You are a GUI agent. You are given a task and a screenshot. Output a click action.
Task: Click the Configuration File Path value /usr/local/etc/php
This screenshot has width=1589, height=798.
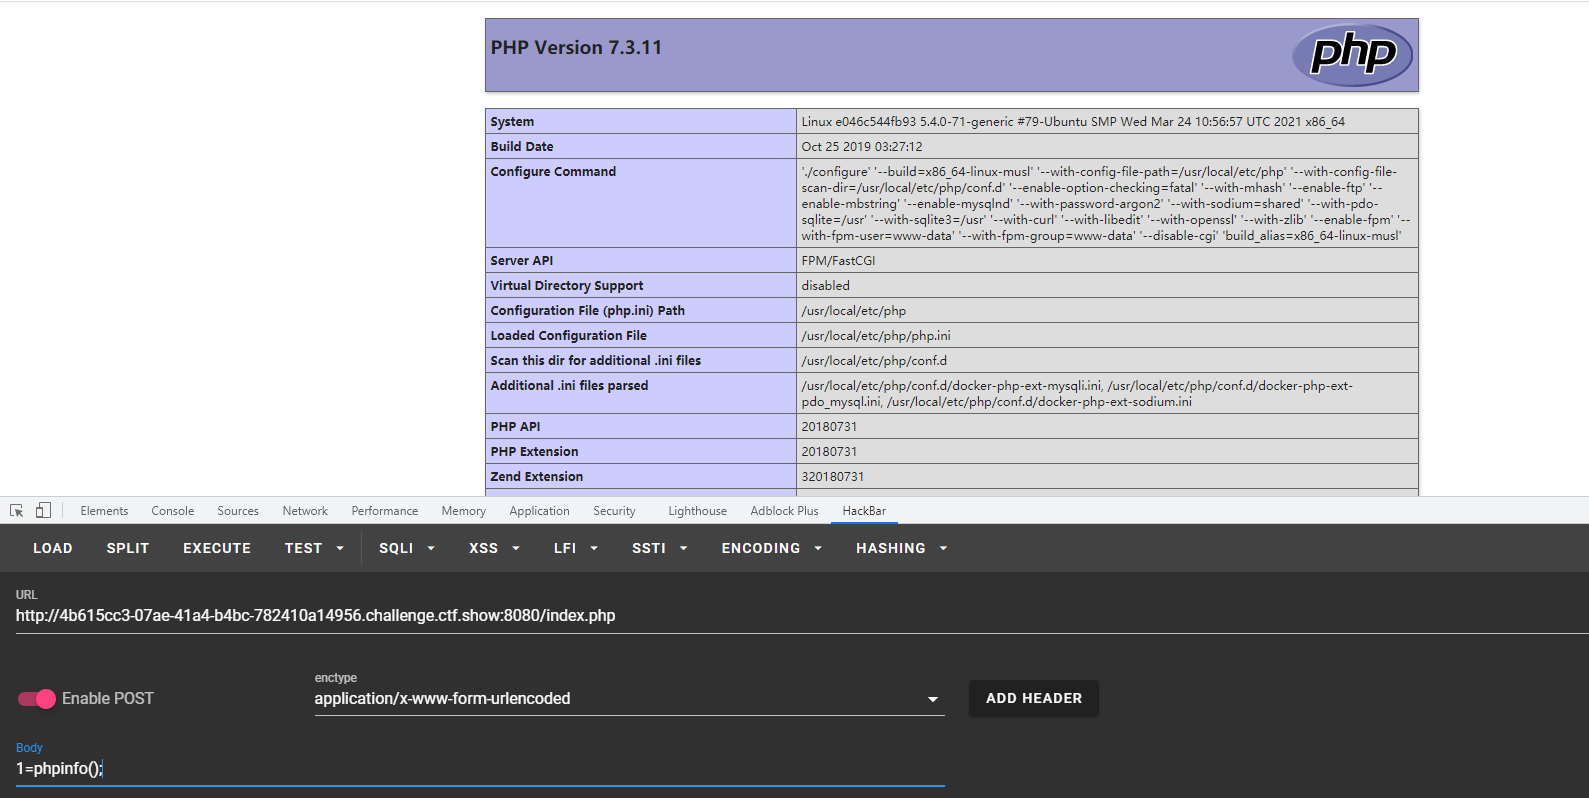(854, 310)
